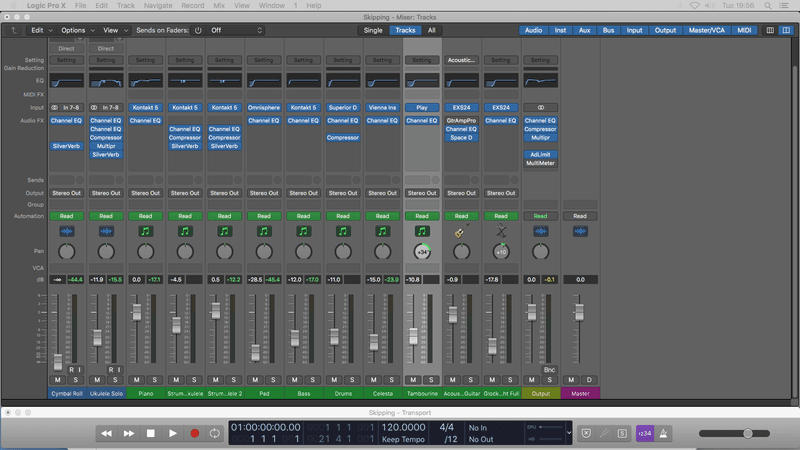Toggle input monitoring on Cymbal Roll

click(x=79, y=369)
